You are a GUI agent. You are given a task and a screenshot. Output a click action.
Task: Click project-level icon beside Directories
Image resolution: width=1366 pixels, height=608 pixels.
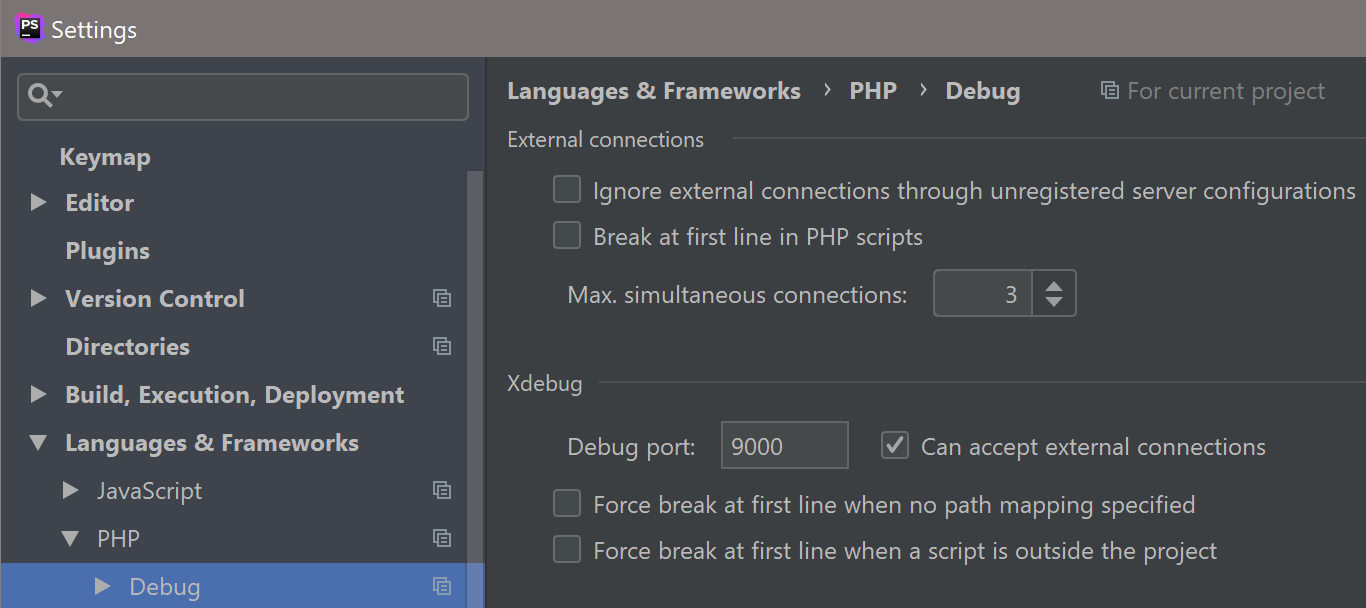pos(442,347)
